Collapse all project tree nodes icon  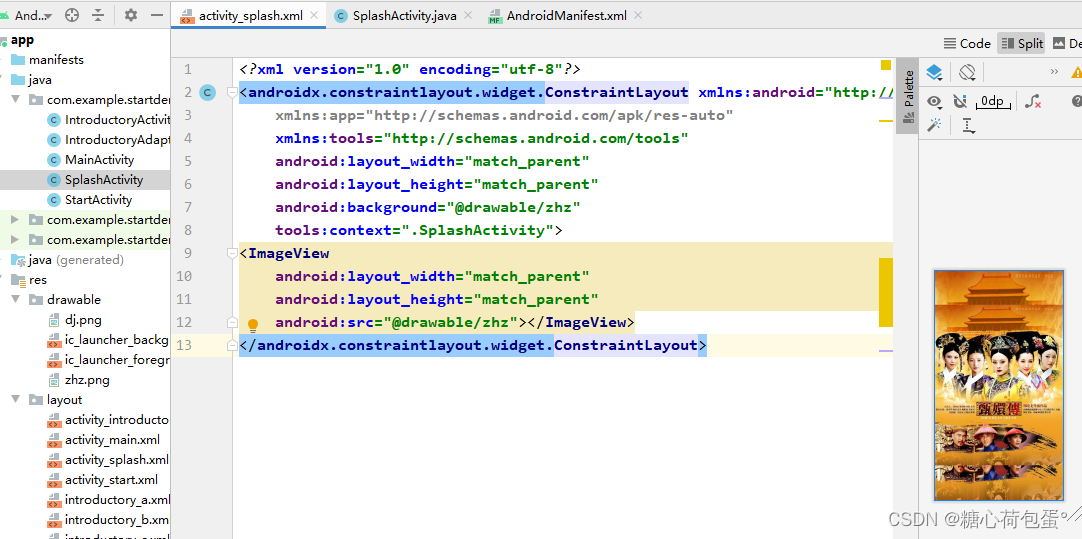(98, 15)
